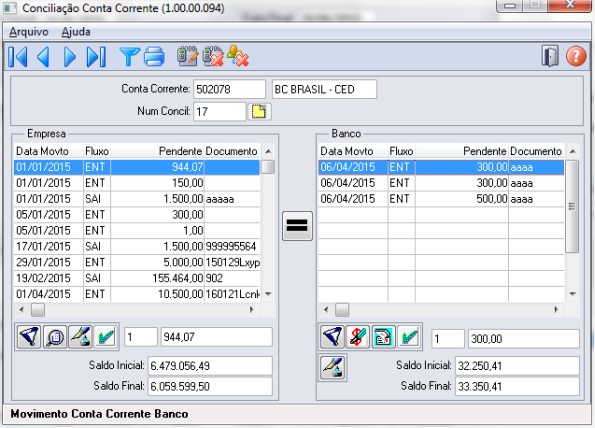
Task: Click the Banco Saldo Inicial field 32.250,41
Action: 517,366
